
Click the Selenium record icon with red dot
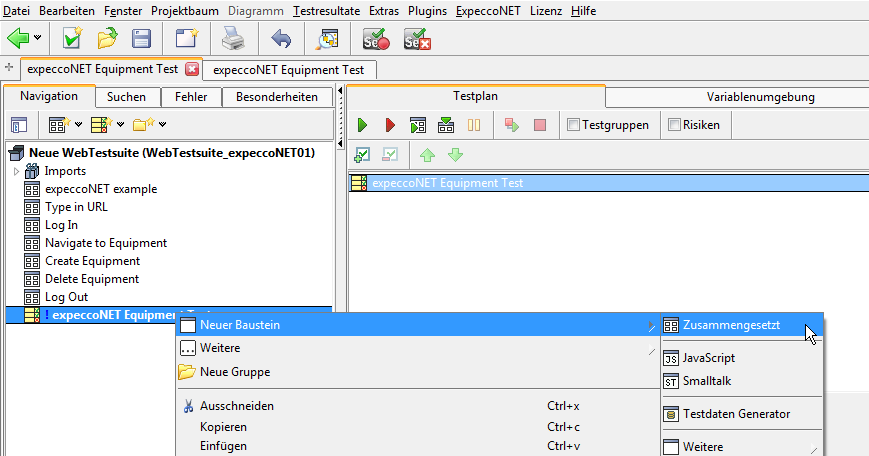pyautogui.click(x=376, y=39)
